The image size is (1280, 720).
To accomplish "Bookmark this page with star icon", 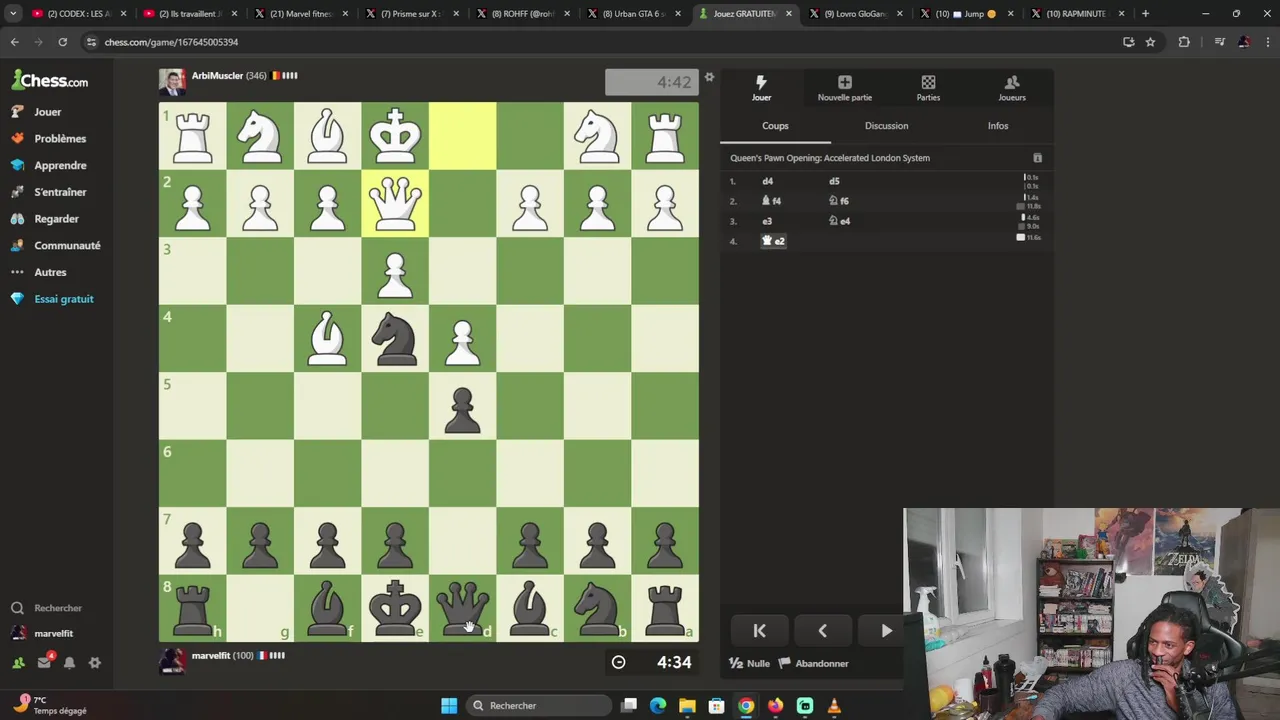I will pos(1150,42).
